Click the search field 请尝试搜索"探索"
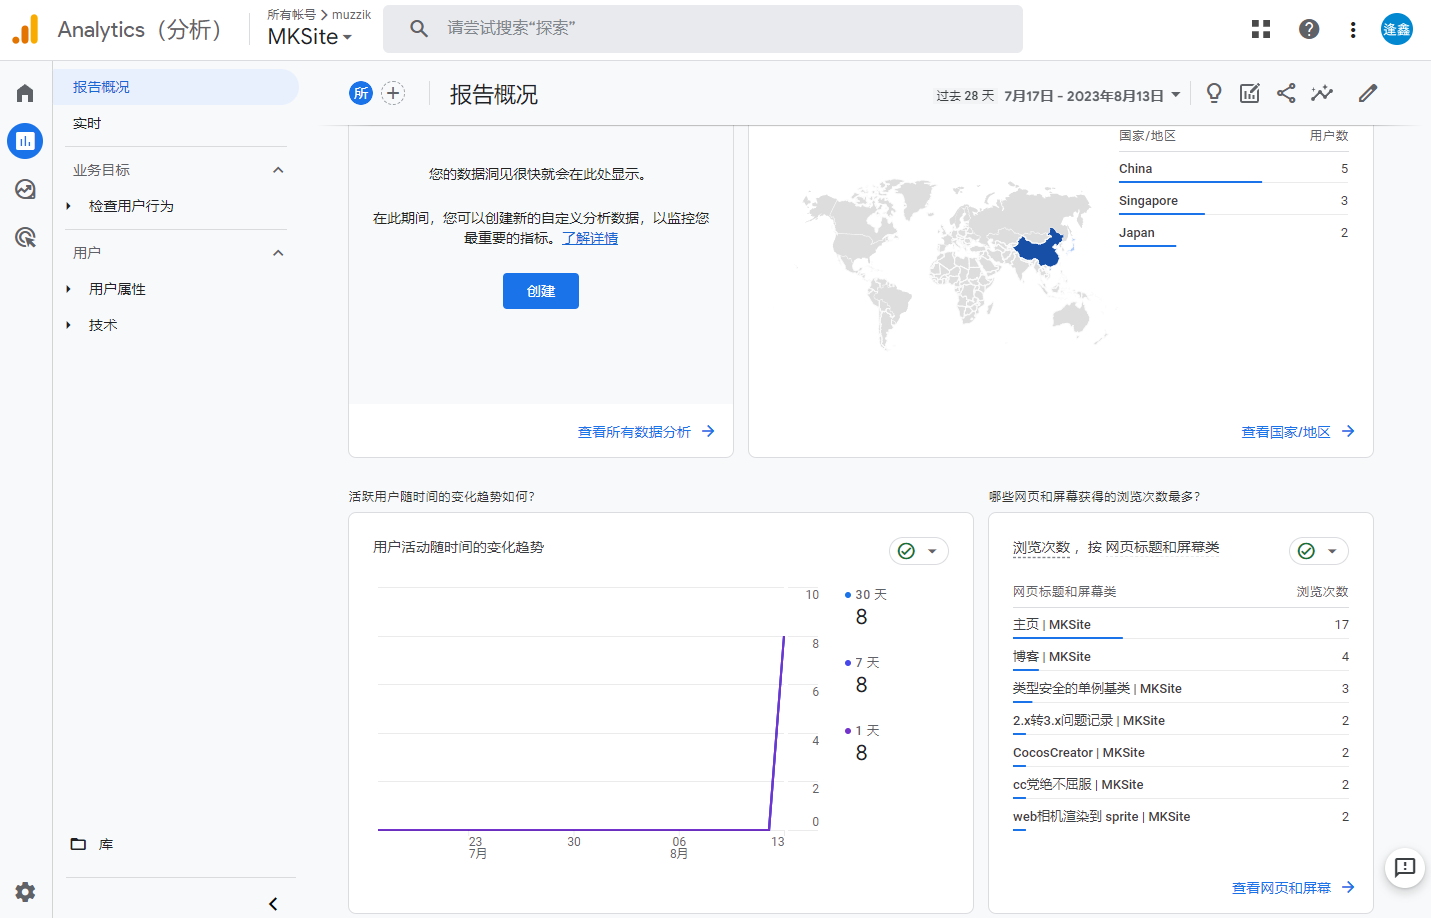The width and height of the screenshot is (1431, 918). coord(703,28)
